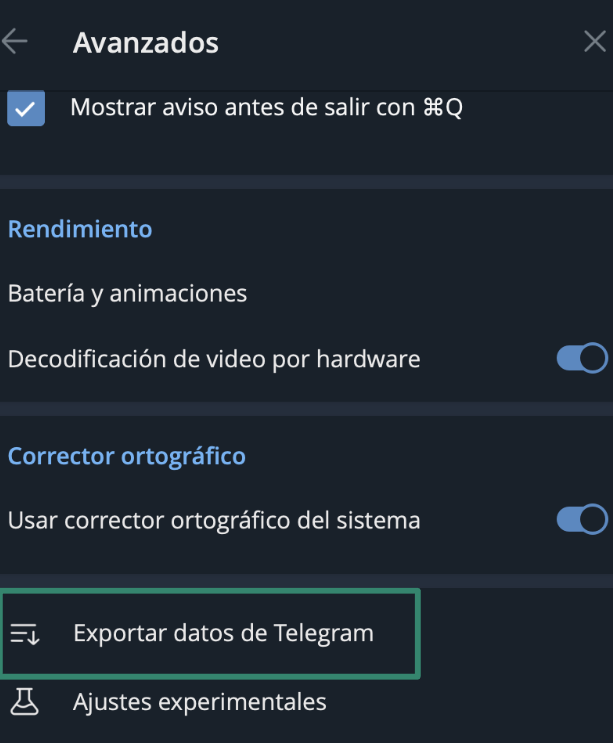613x743 pixels.
Task: Click the Corrector ortográfico section heading
Action: click(127, 457)
